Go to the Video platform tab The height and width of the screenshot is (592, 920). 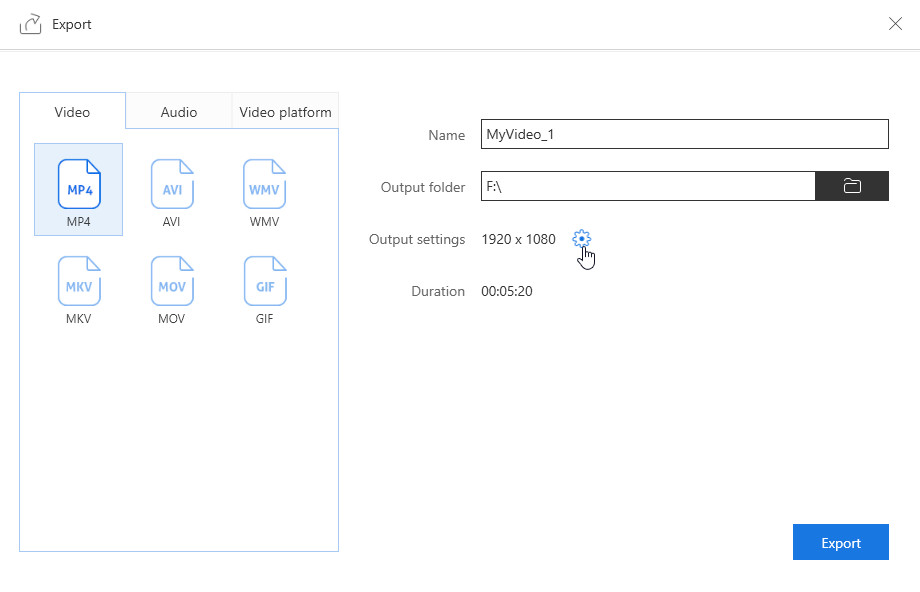tap(285, 112)
